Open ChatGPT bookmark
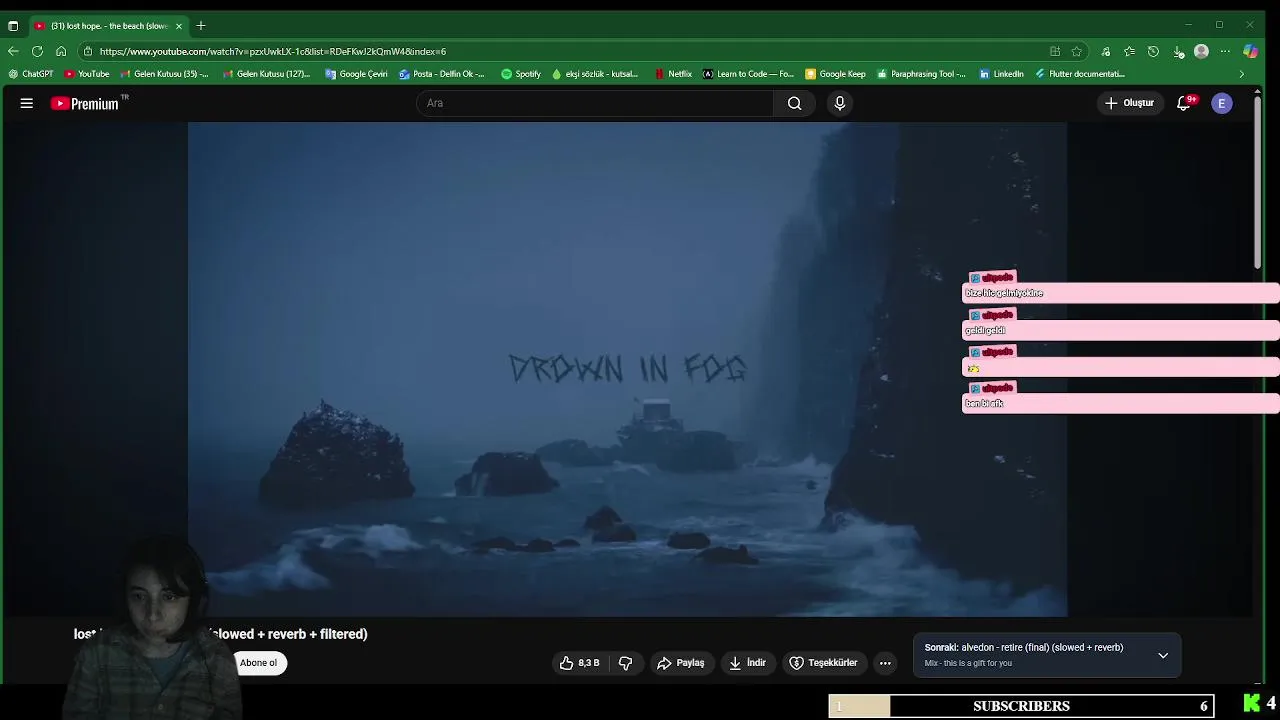The image size is (1280, 720). (x=31, y=74)
